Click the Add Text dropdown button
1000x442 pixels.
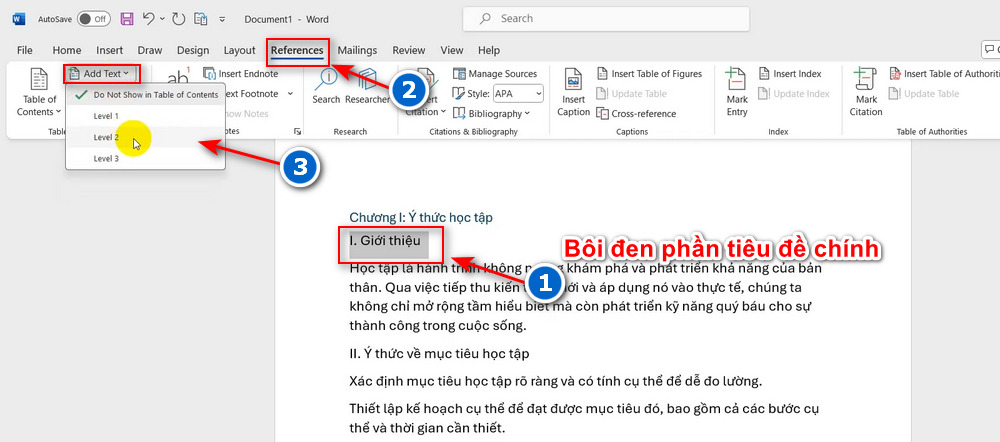pyautogui.click(x=101, y=74)
